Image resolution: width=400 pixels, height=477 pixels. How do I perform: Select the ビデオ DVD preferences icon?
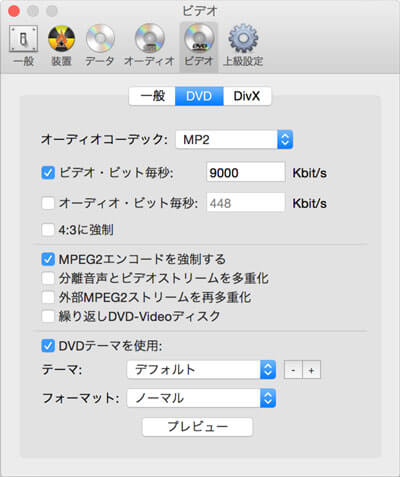pyautogui.click(x=199, y=46)
